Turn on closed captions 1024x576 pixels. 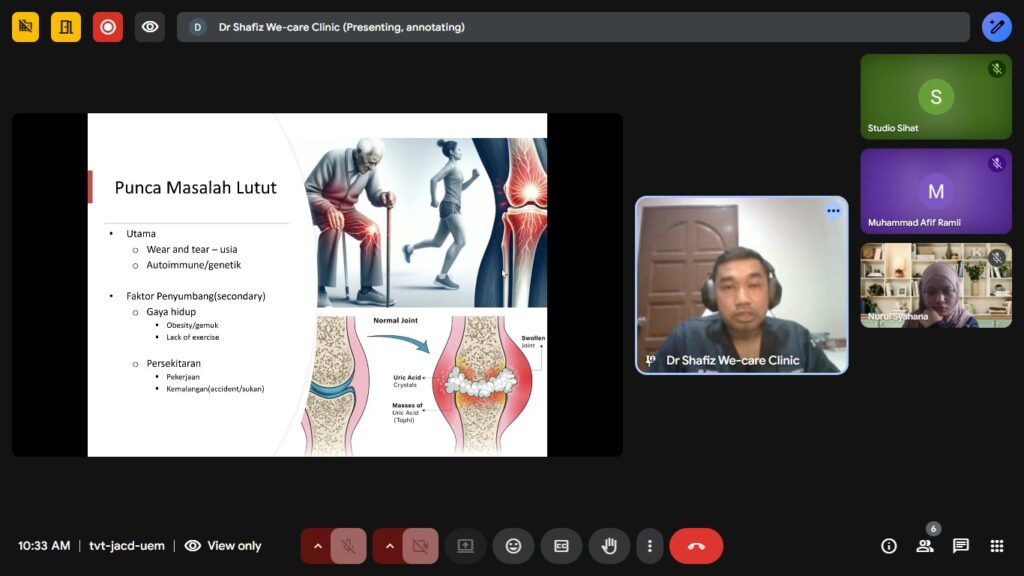coord(561,546)
